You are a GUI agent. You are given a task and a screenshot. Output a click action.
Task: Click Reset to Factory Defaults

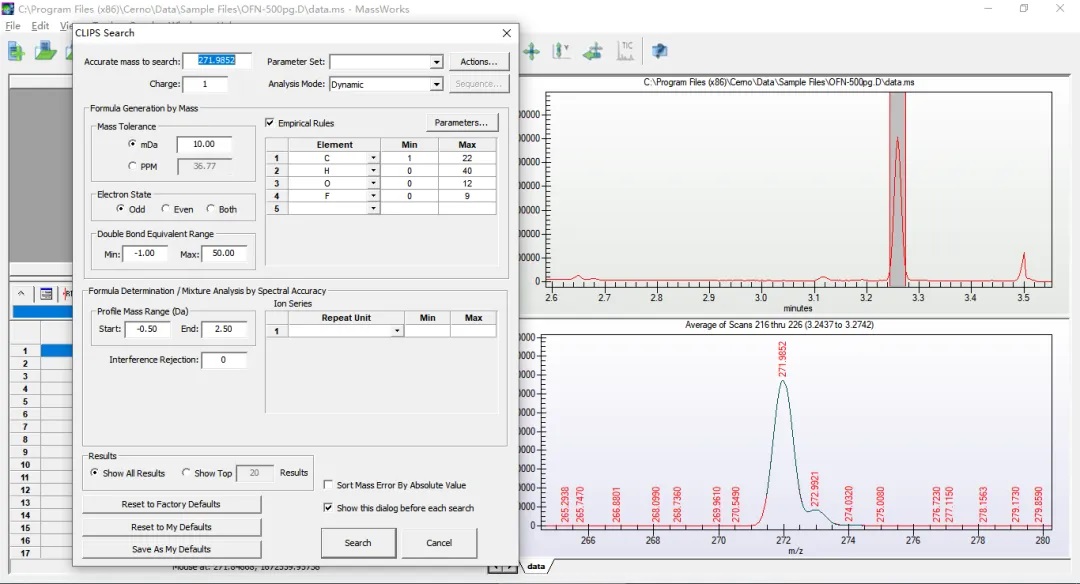[171, 504]
